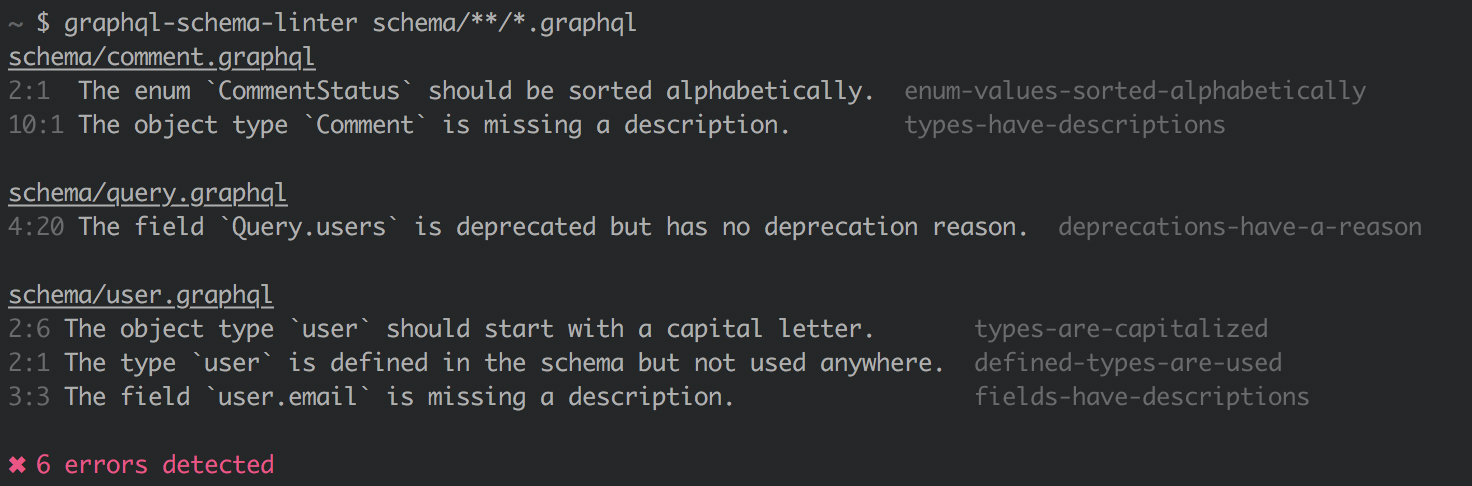Click the 3:3 line position marker
This screenshot has height=486, width=1472.
29,397
